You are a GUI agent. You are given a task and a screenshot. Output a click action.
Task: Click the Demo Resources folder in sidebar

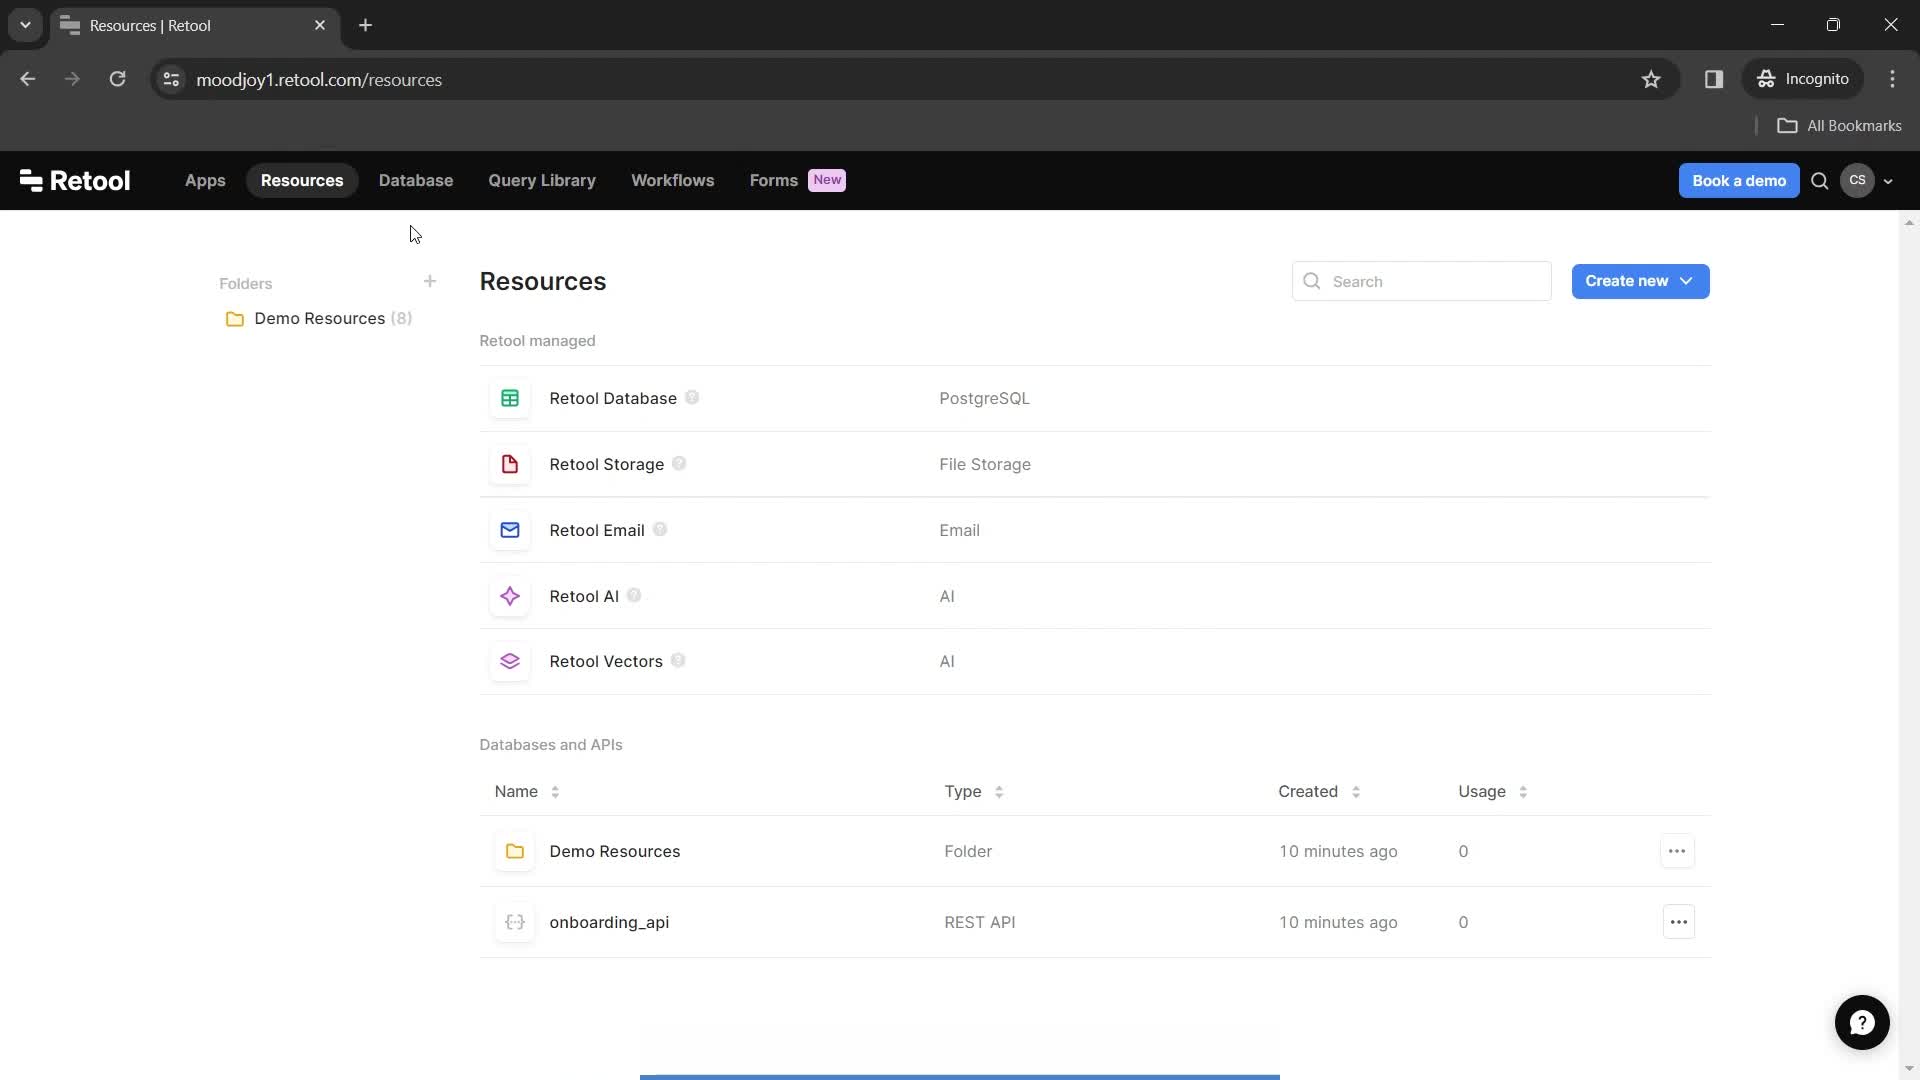[319, 318]
